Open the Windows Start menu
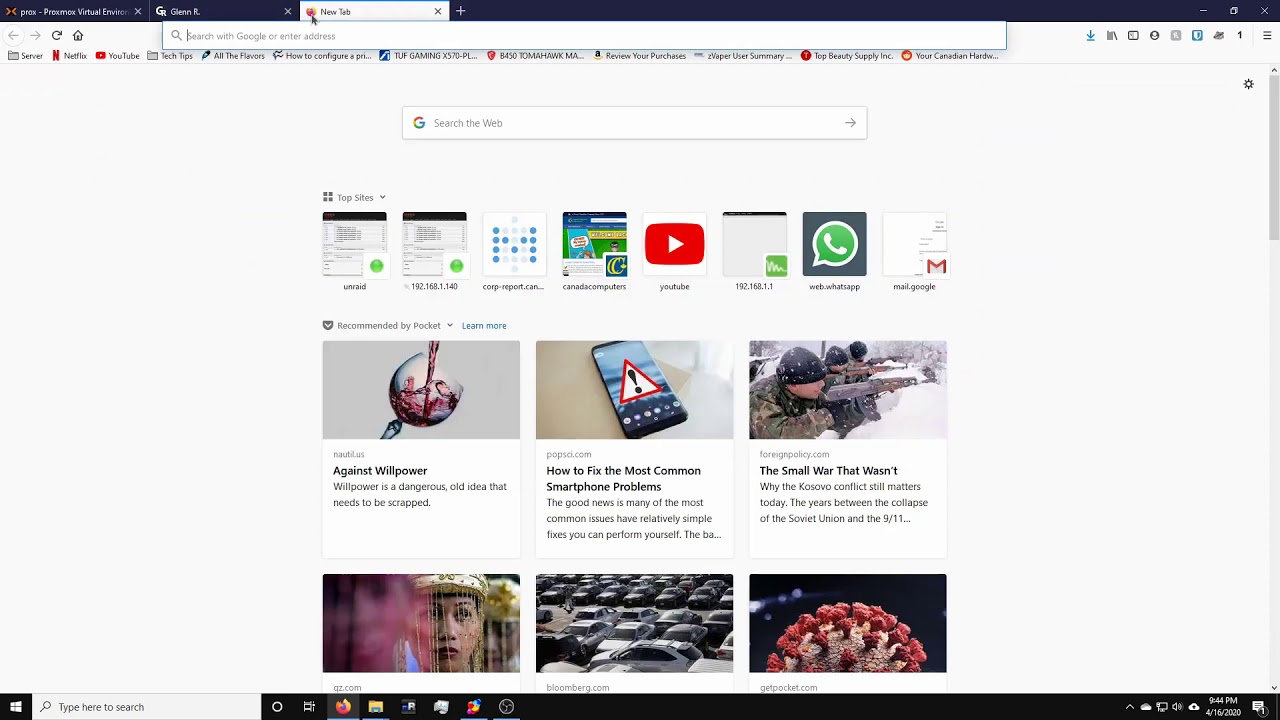 15,707
